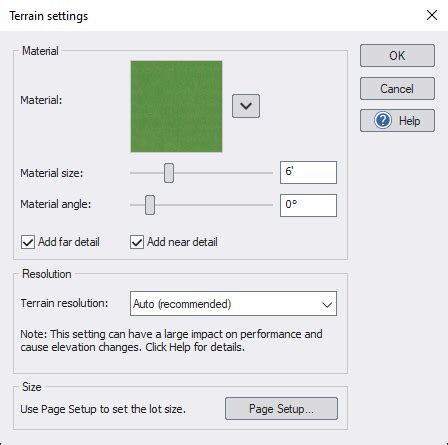Viewport: 448px width, 445px height.
Task: Click the Material angle value field
Action: click(x=308, y=205)
